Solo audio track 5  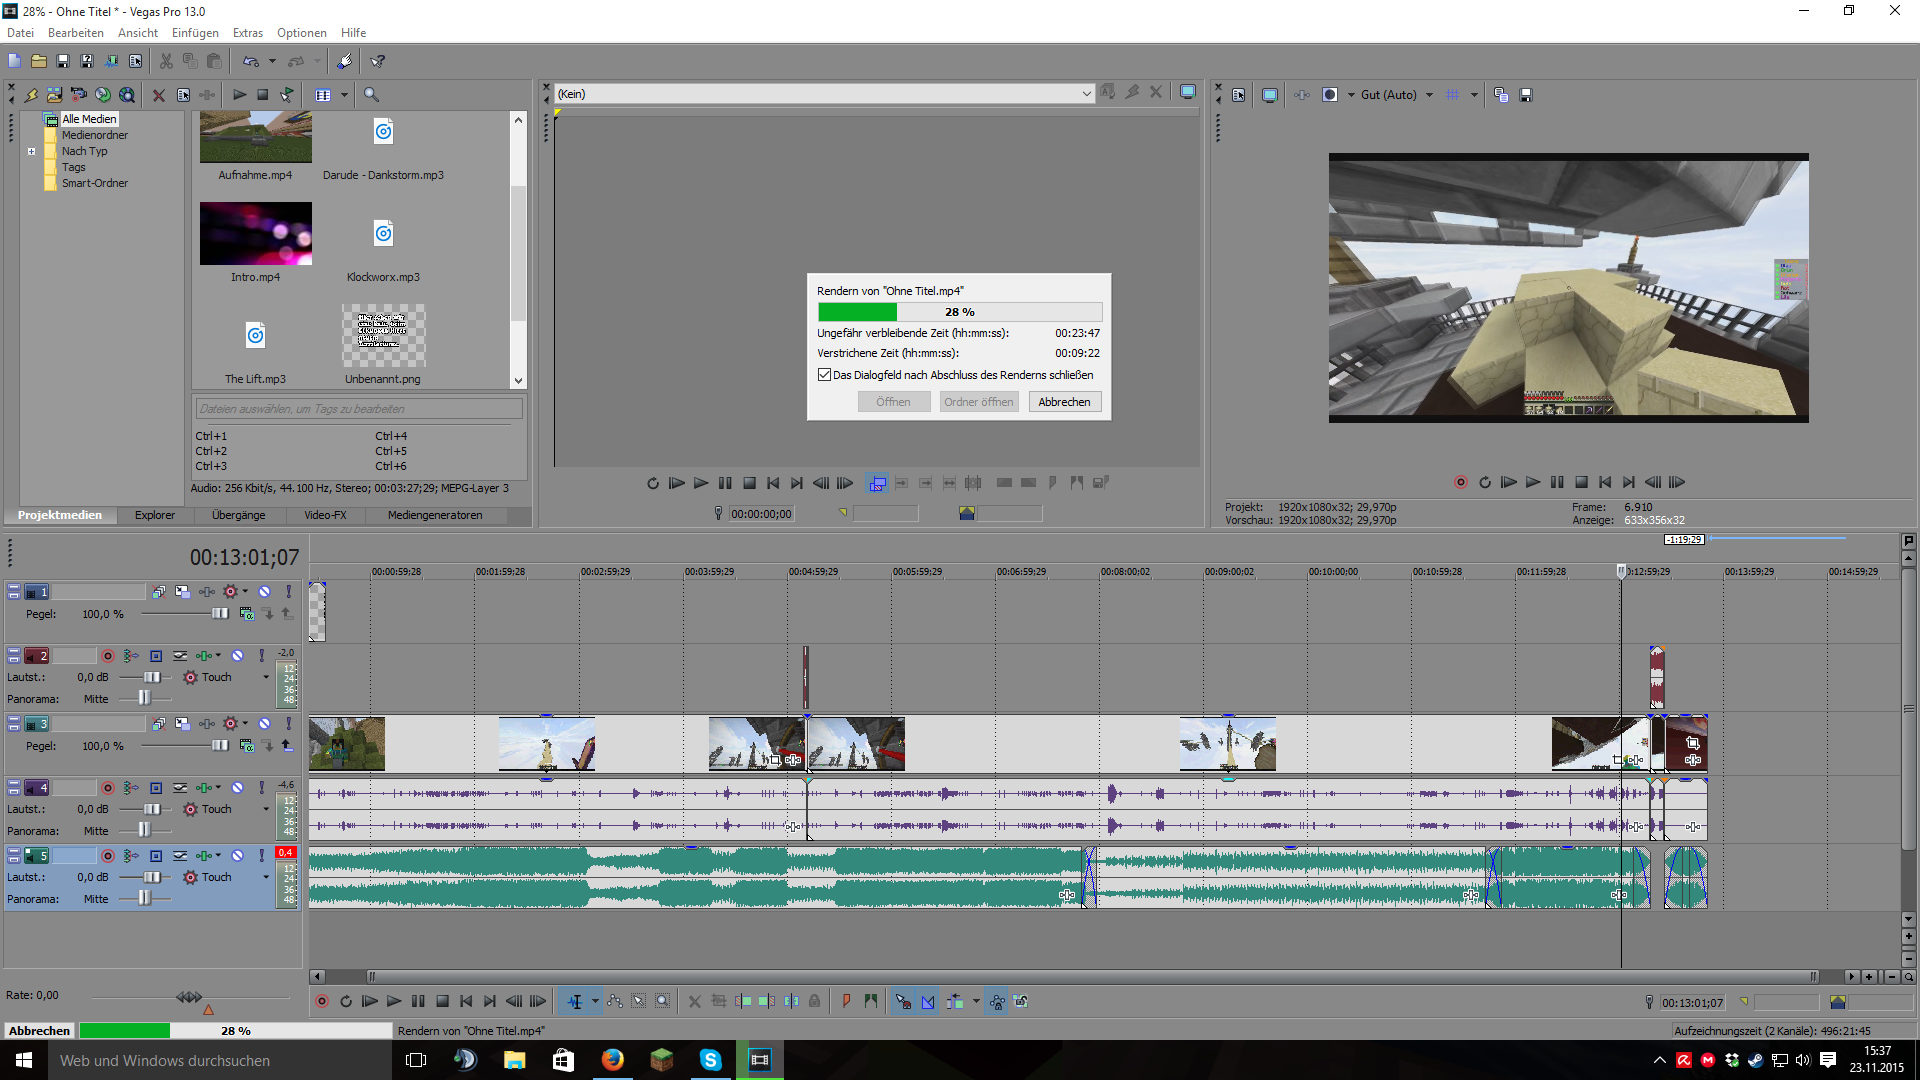click(x=262, y=856)
